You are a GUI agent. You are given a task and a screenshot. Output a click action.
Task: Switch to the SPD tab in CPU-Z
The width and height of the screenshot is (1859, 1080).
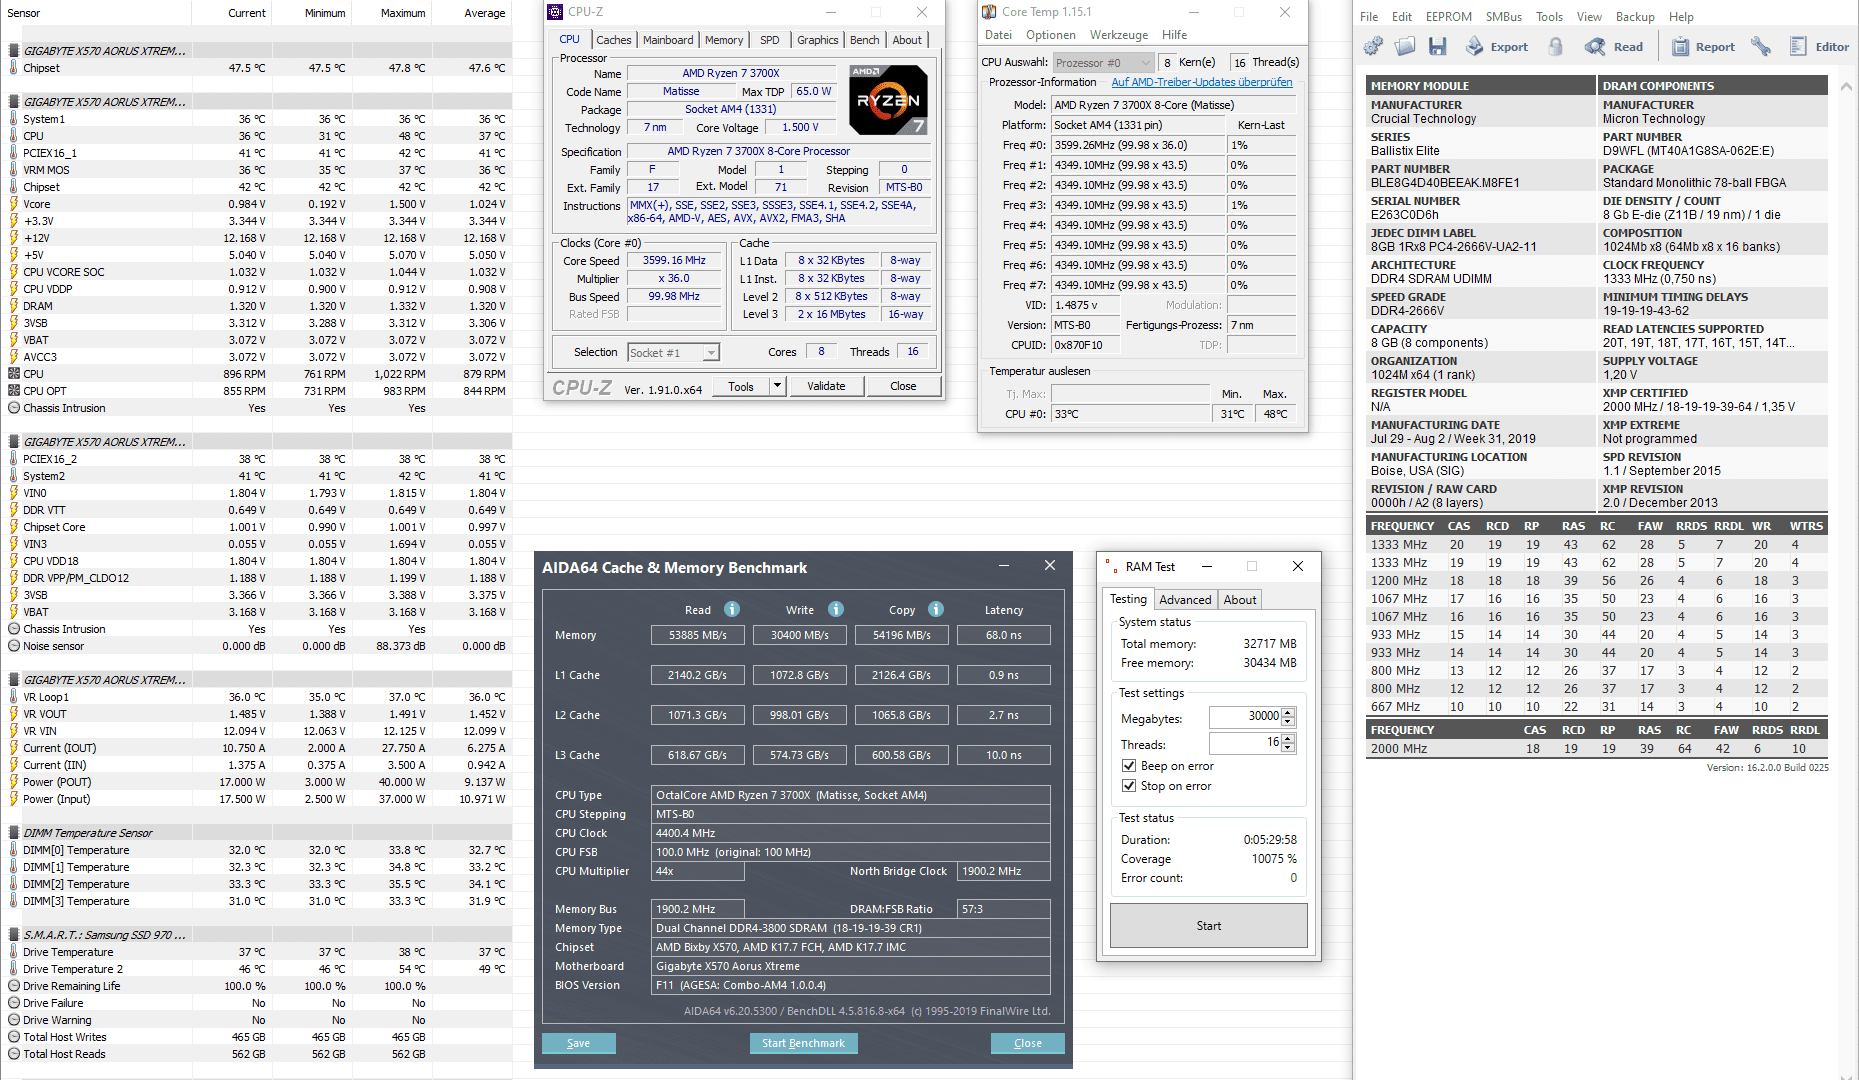[769, 40]
